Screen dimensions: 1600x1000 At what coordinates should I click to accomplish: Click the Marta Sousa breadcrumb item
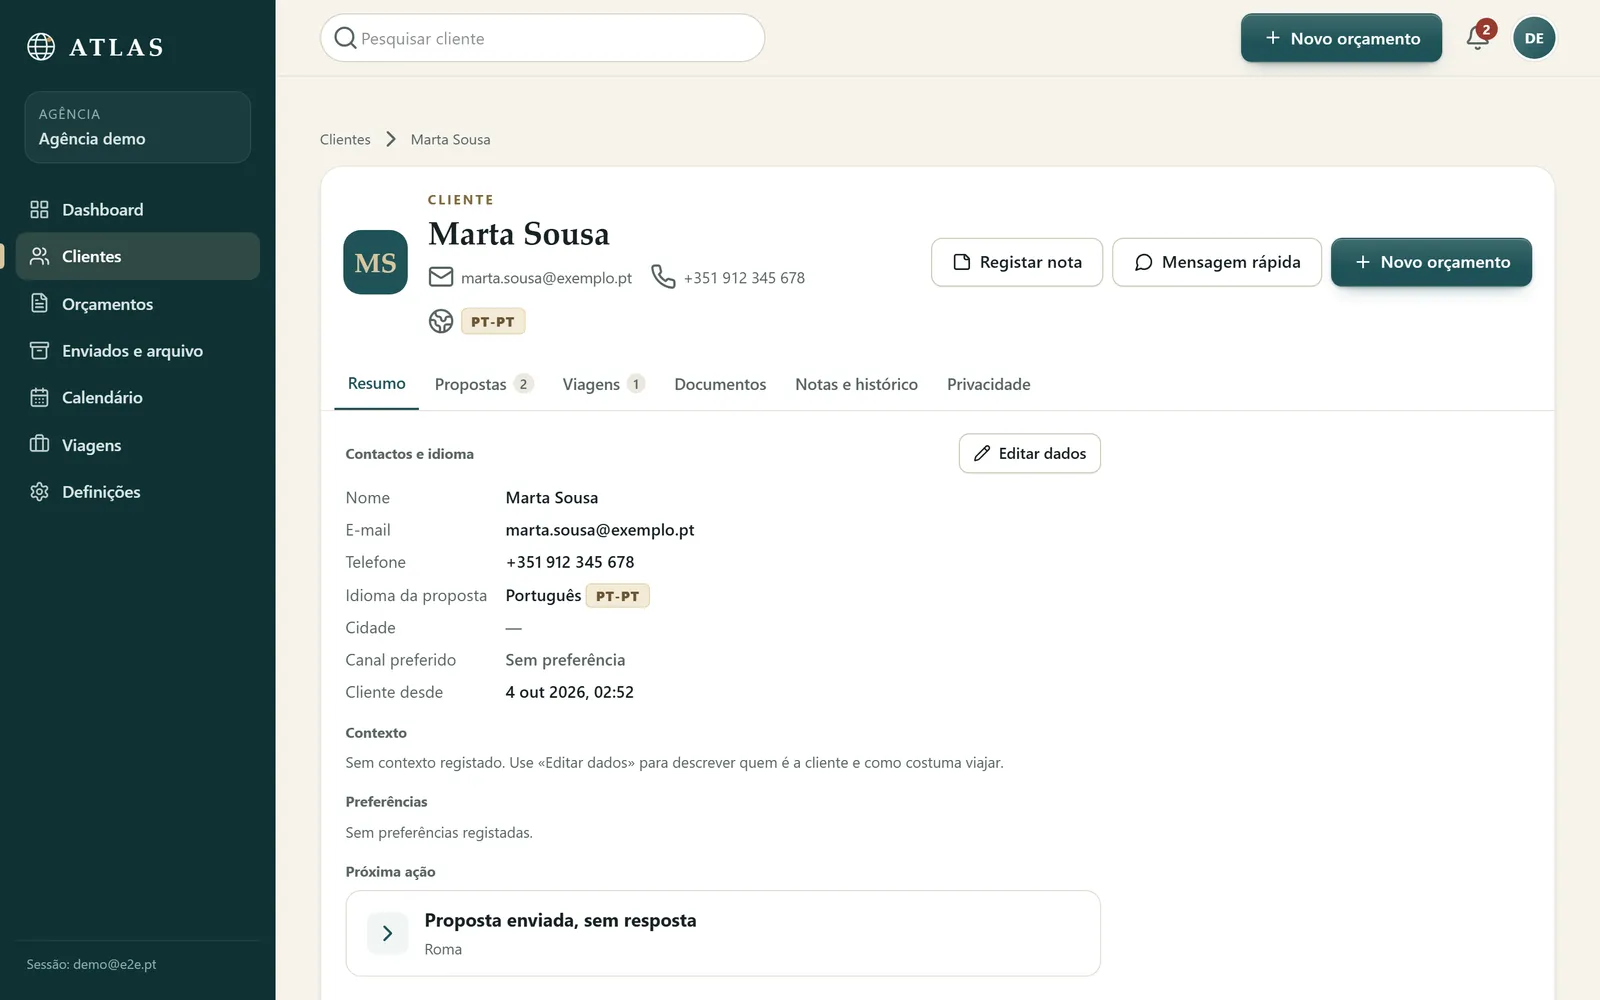tap(450, 140)
